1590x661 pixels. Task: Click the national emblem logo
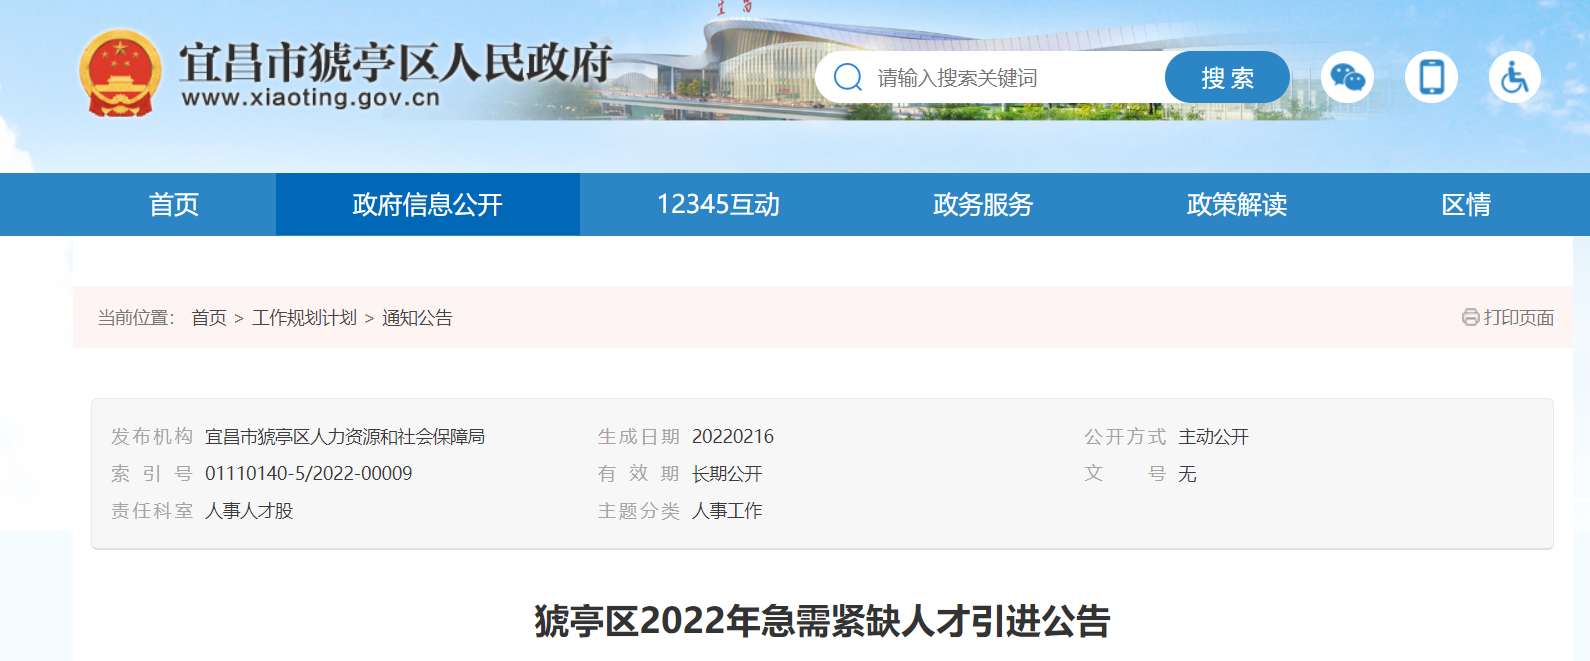click(x=120, y=72)
